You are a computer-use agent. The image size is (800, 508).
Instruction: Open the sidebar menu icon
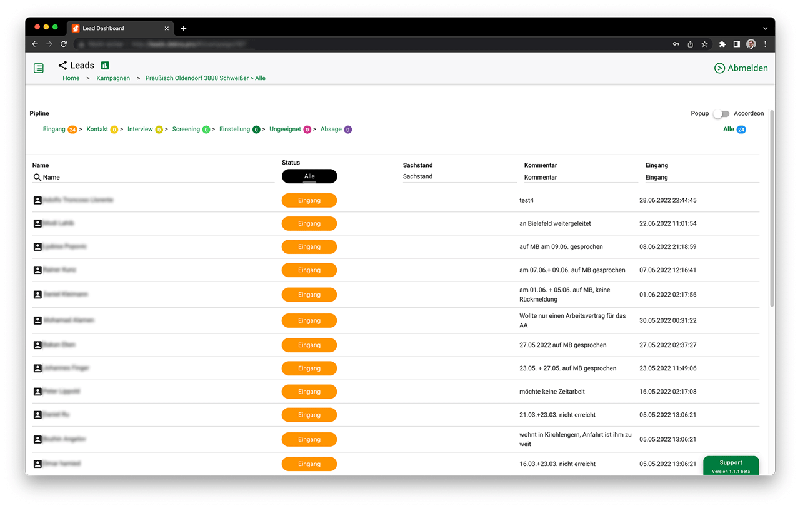pos(39,68)
